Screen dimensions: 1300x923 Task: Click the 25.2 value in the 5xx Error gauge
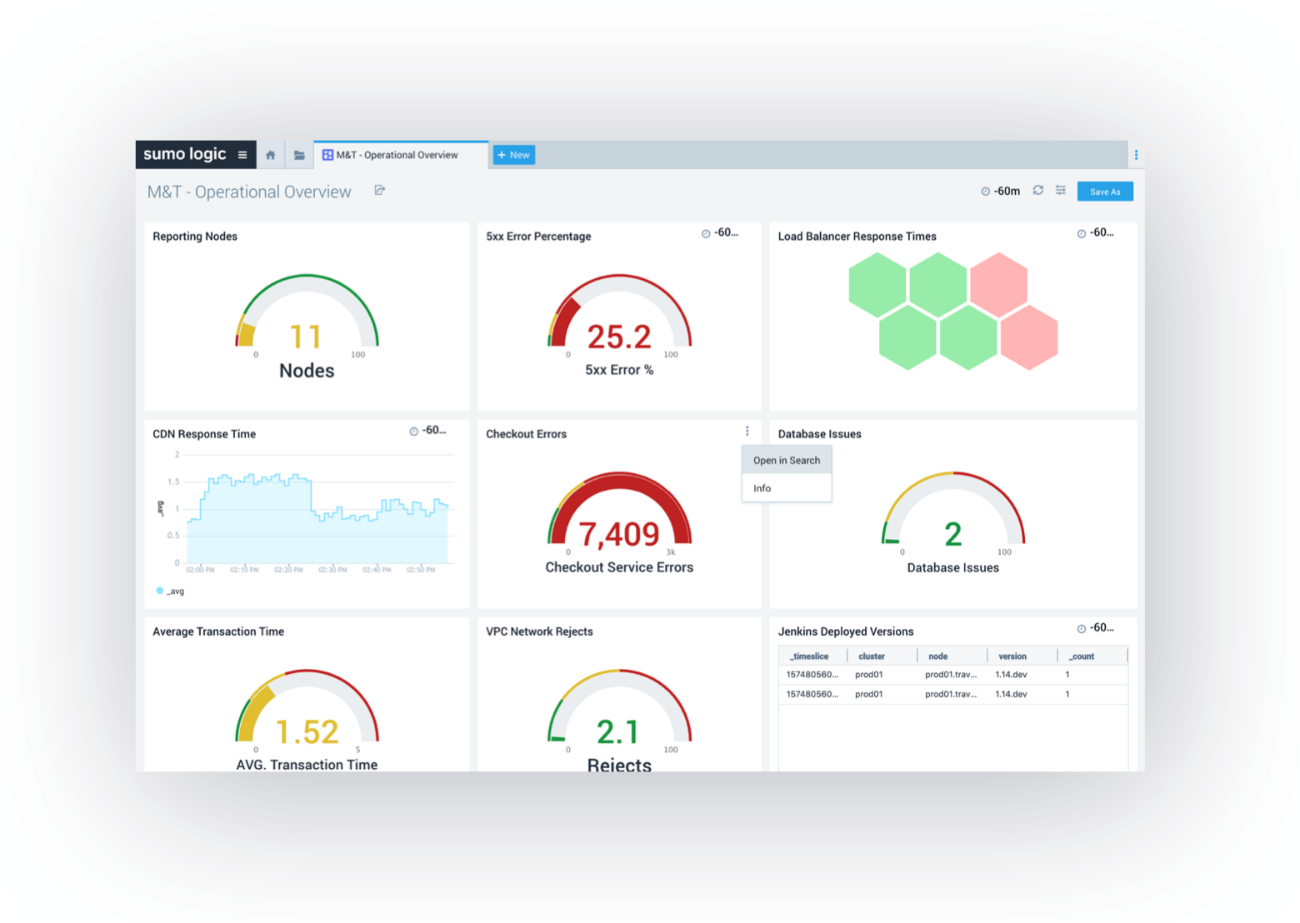point(619,337)
